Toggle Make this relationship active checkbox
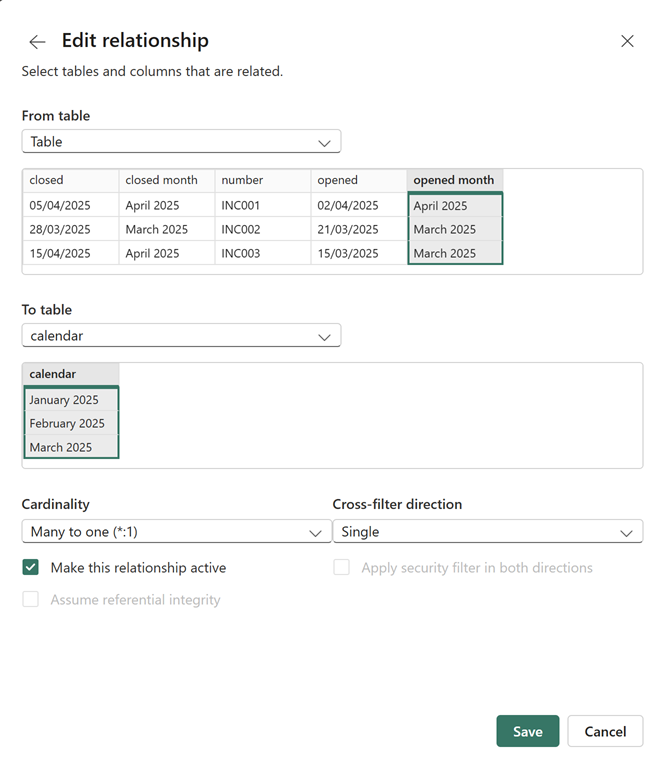662x767 pixels. pos(31,568)
